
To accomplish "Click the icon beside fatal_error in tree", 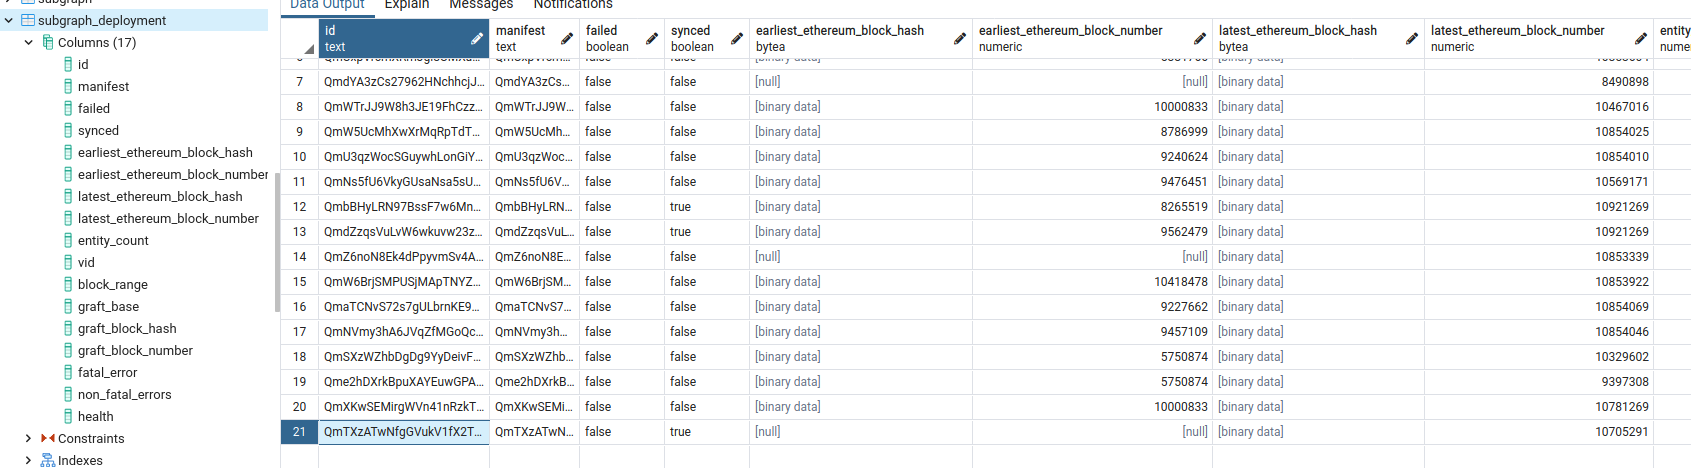I will [x=68, y=372].
